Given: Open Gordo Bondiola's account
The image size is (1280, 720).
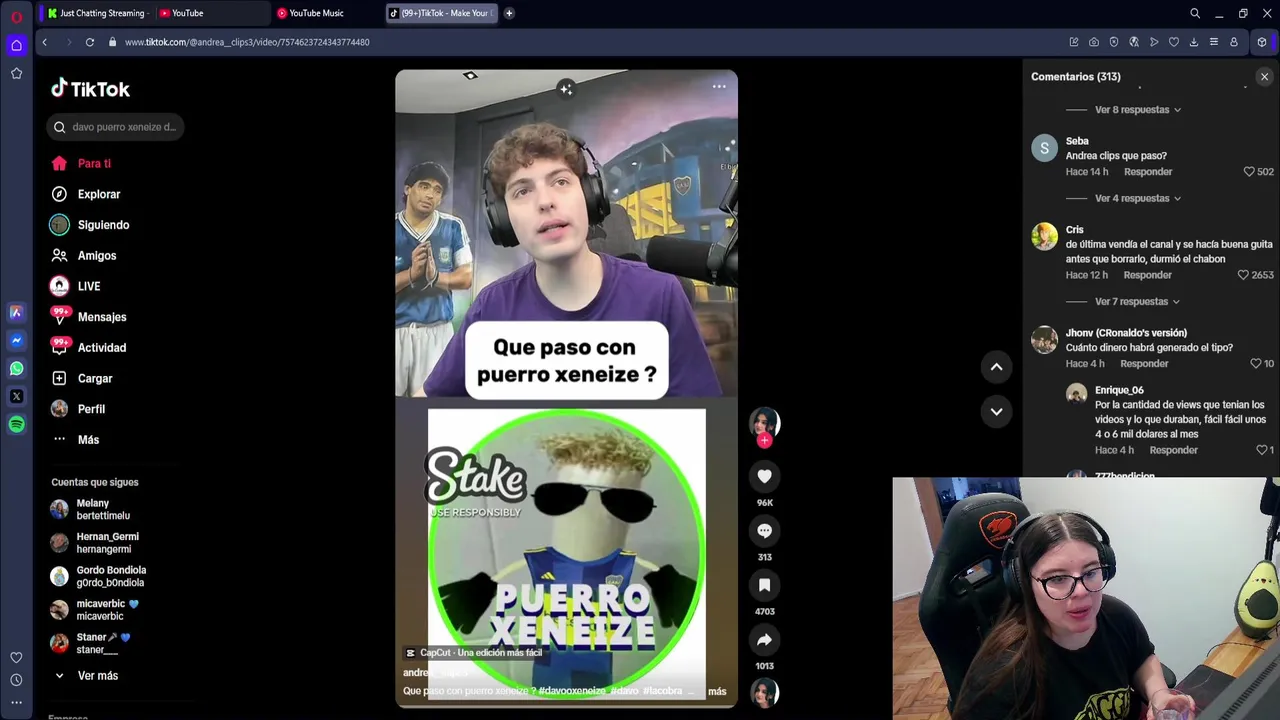Looking at the screenshot, I should [100, 577].
